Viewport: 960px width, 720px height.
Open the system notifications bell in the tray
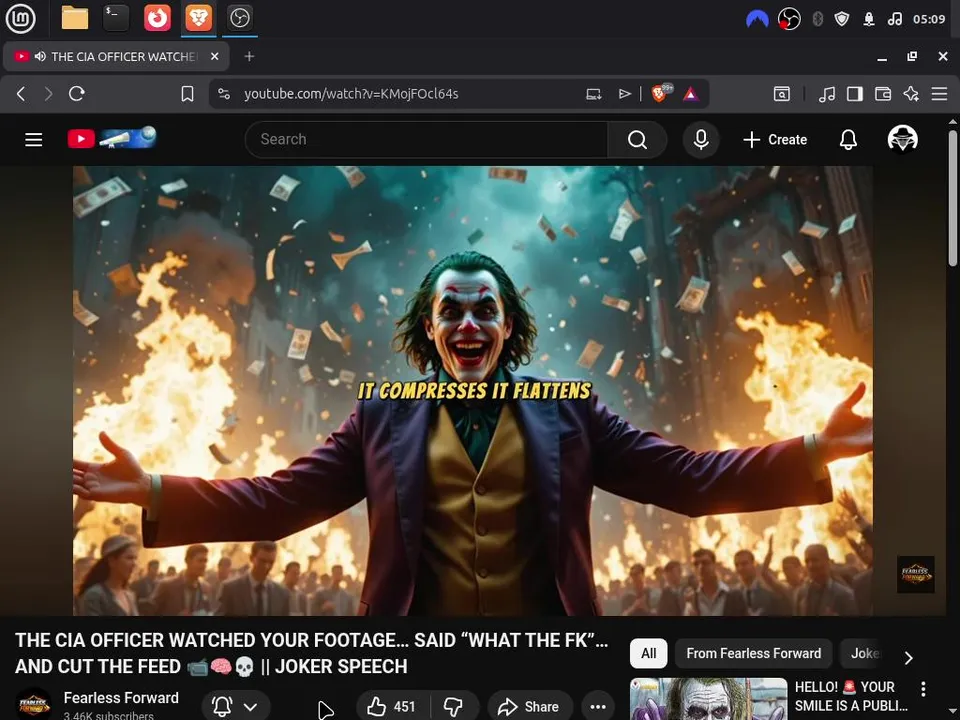click(x=869, y=19)
